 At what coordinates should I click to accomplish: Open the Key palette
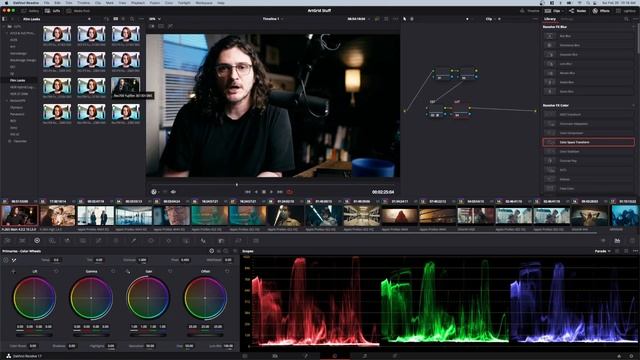tap(221, 241)
